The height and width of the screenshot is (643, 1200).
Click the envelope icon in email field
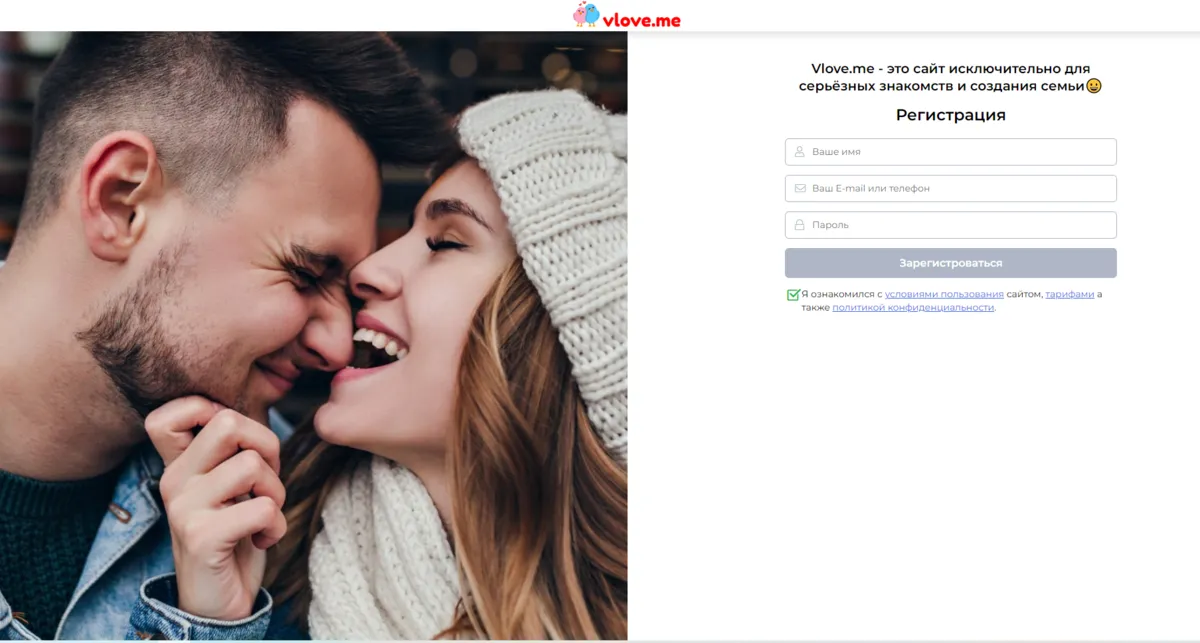[800, 188]
